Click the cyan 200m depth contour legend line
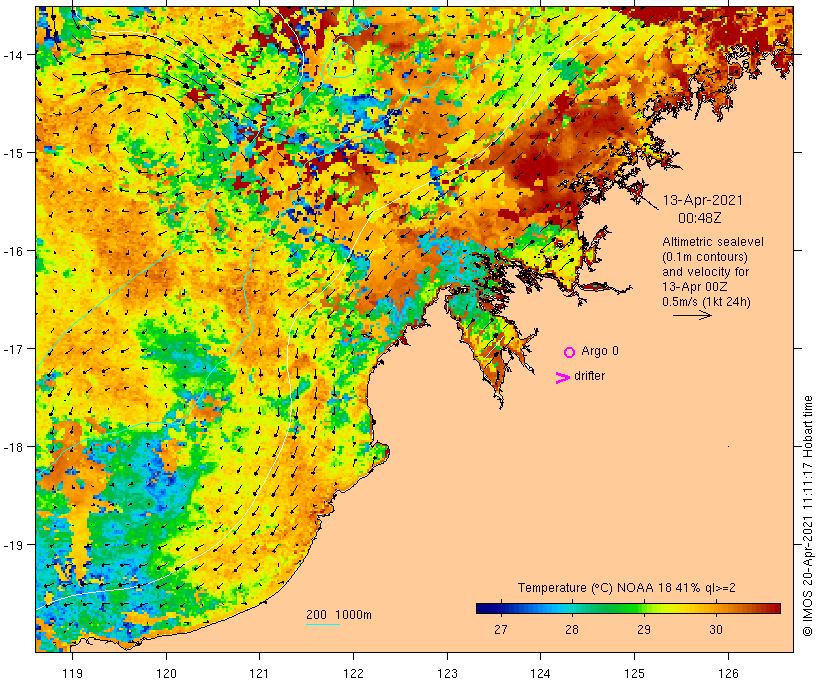This screenshot has height=680, width=820. (323, 624)
